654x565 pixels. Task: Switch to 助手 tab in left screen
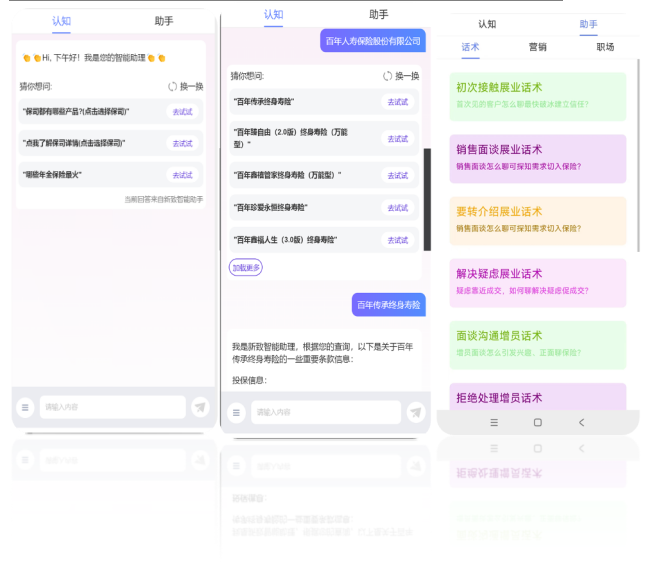pos(164,21)
